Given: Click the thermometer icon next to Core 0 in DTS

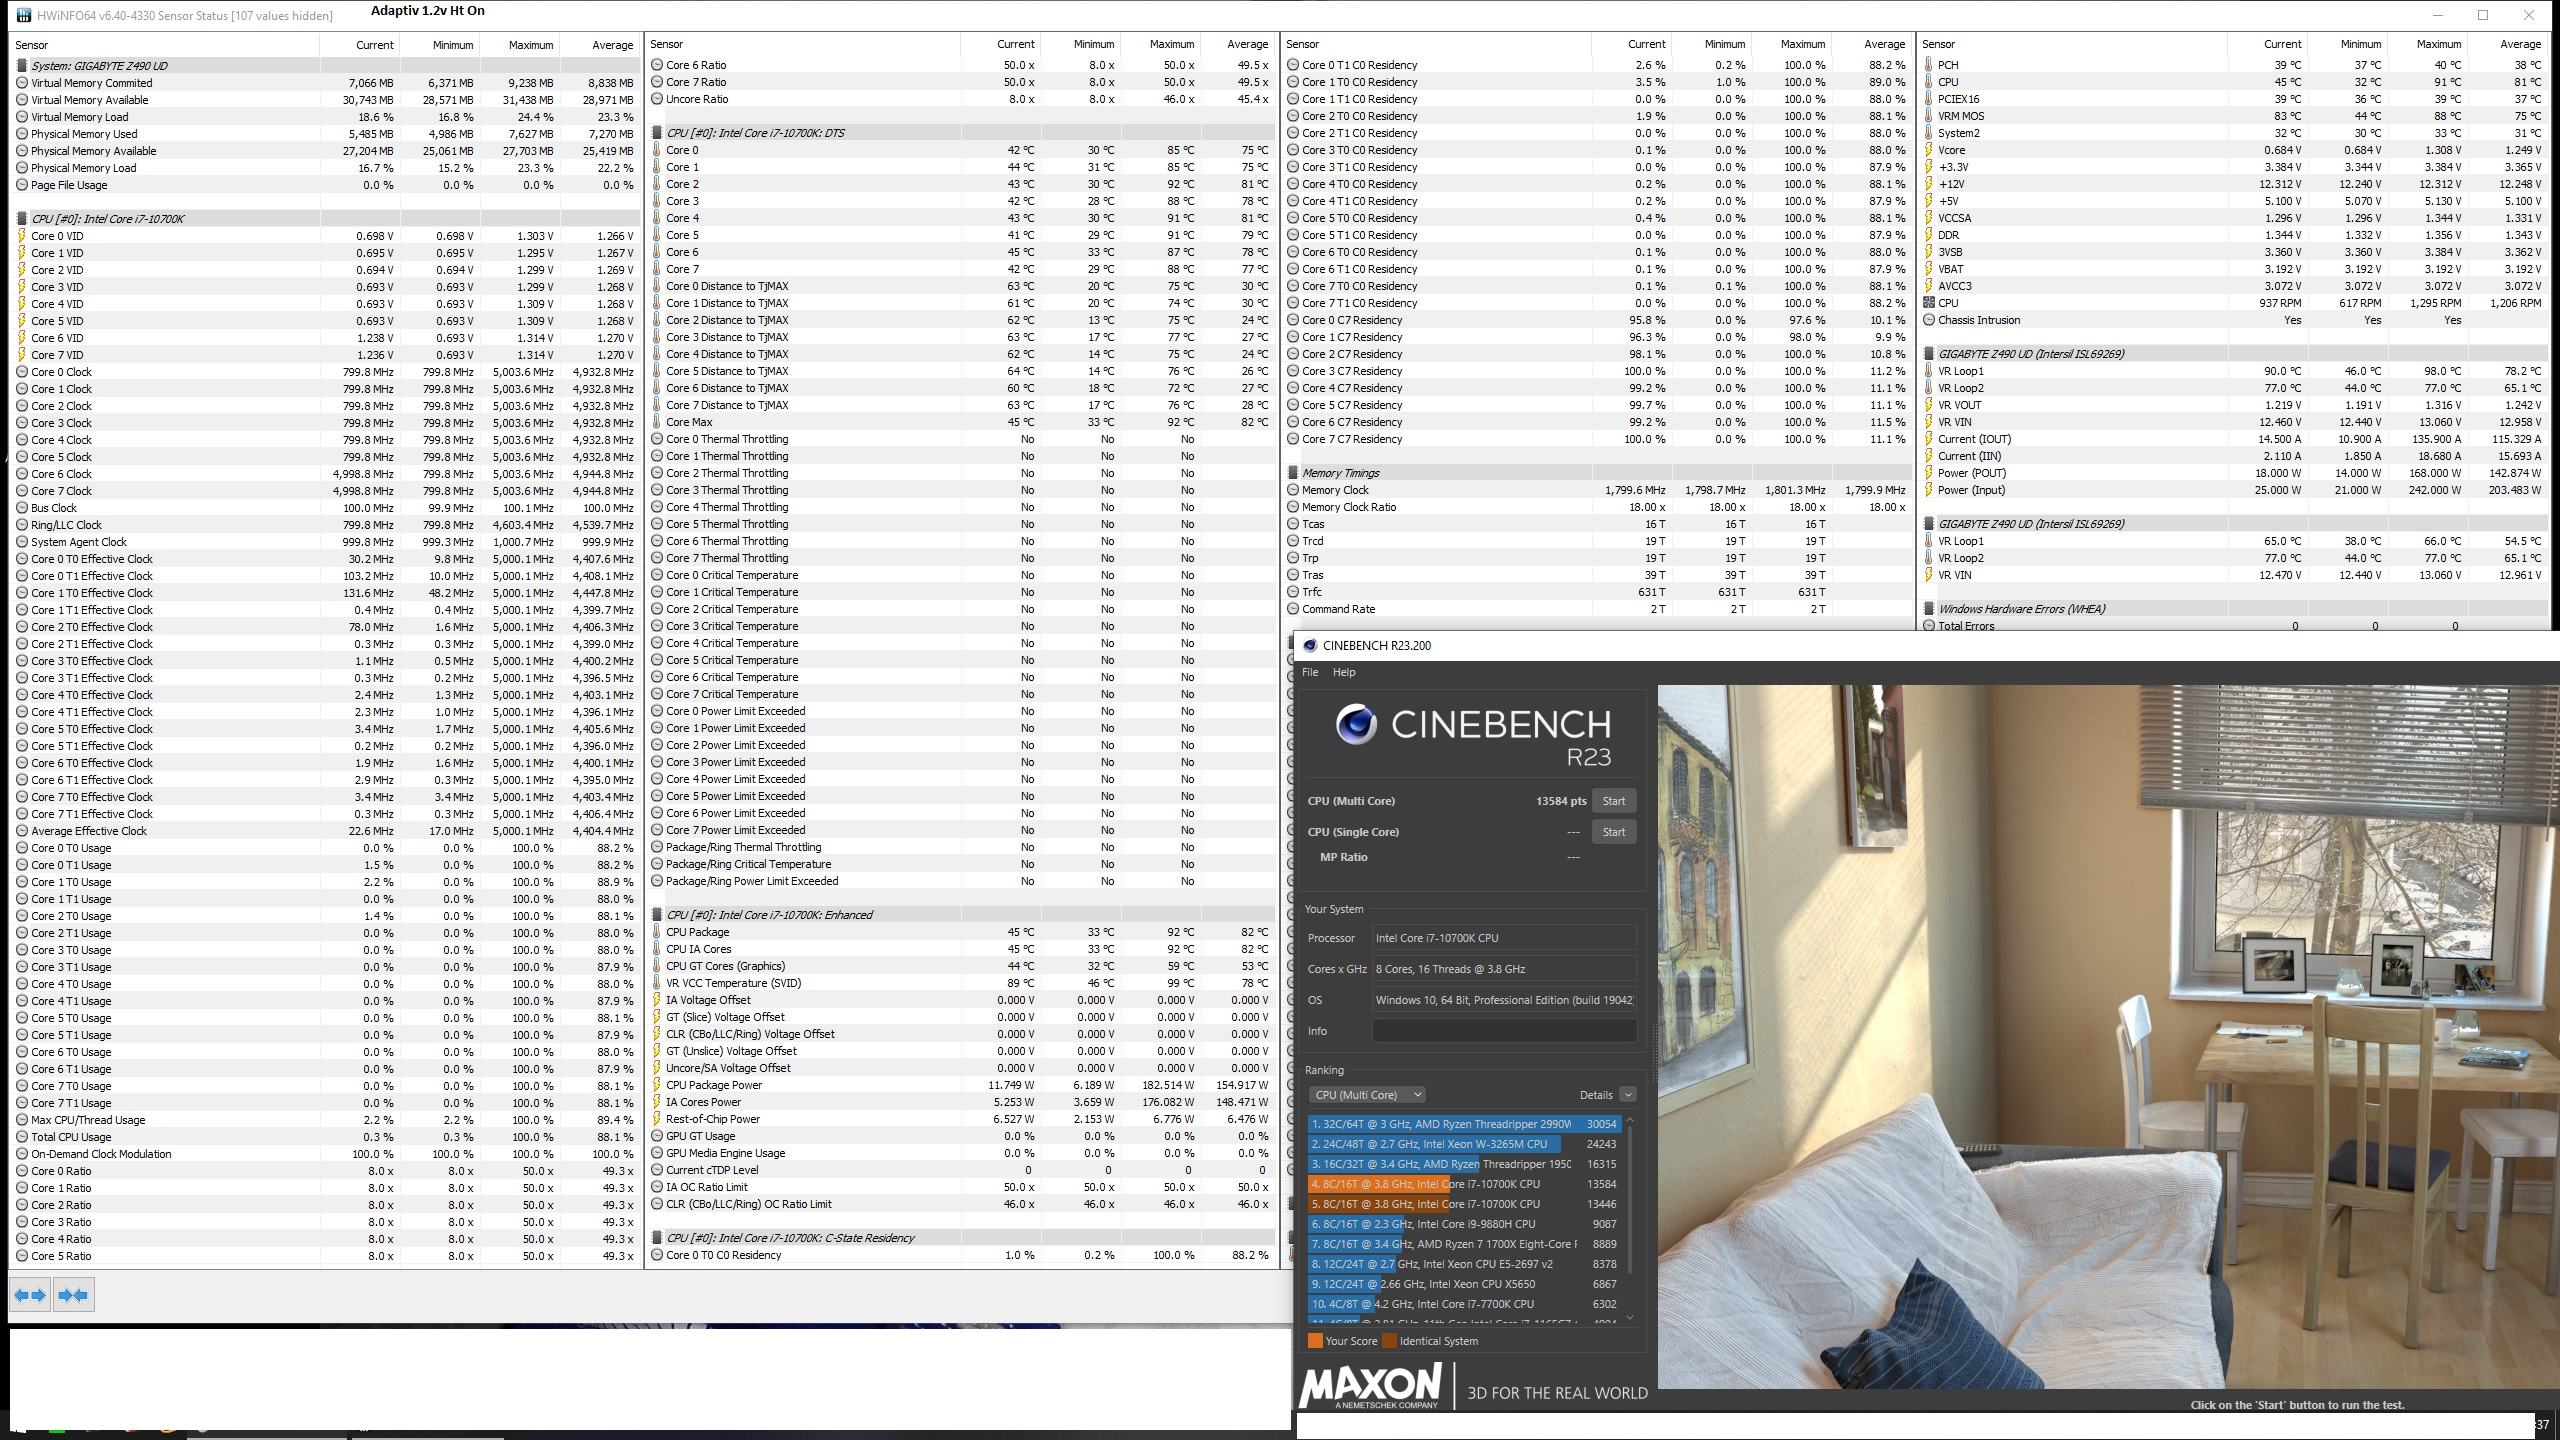Looking at the screenshot, I should coord(657,150).
